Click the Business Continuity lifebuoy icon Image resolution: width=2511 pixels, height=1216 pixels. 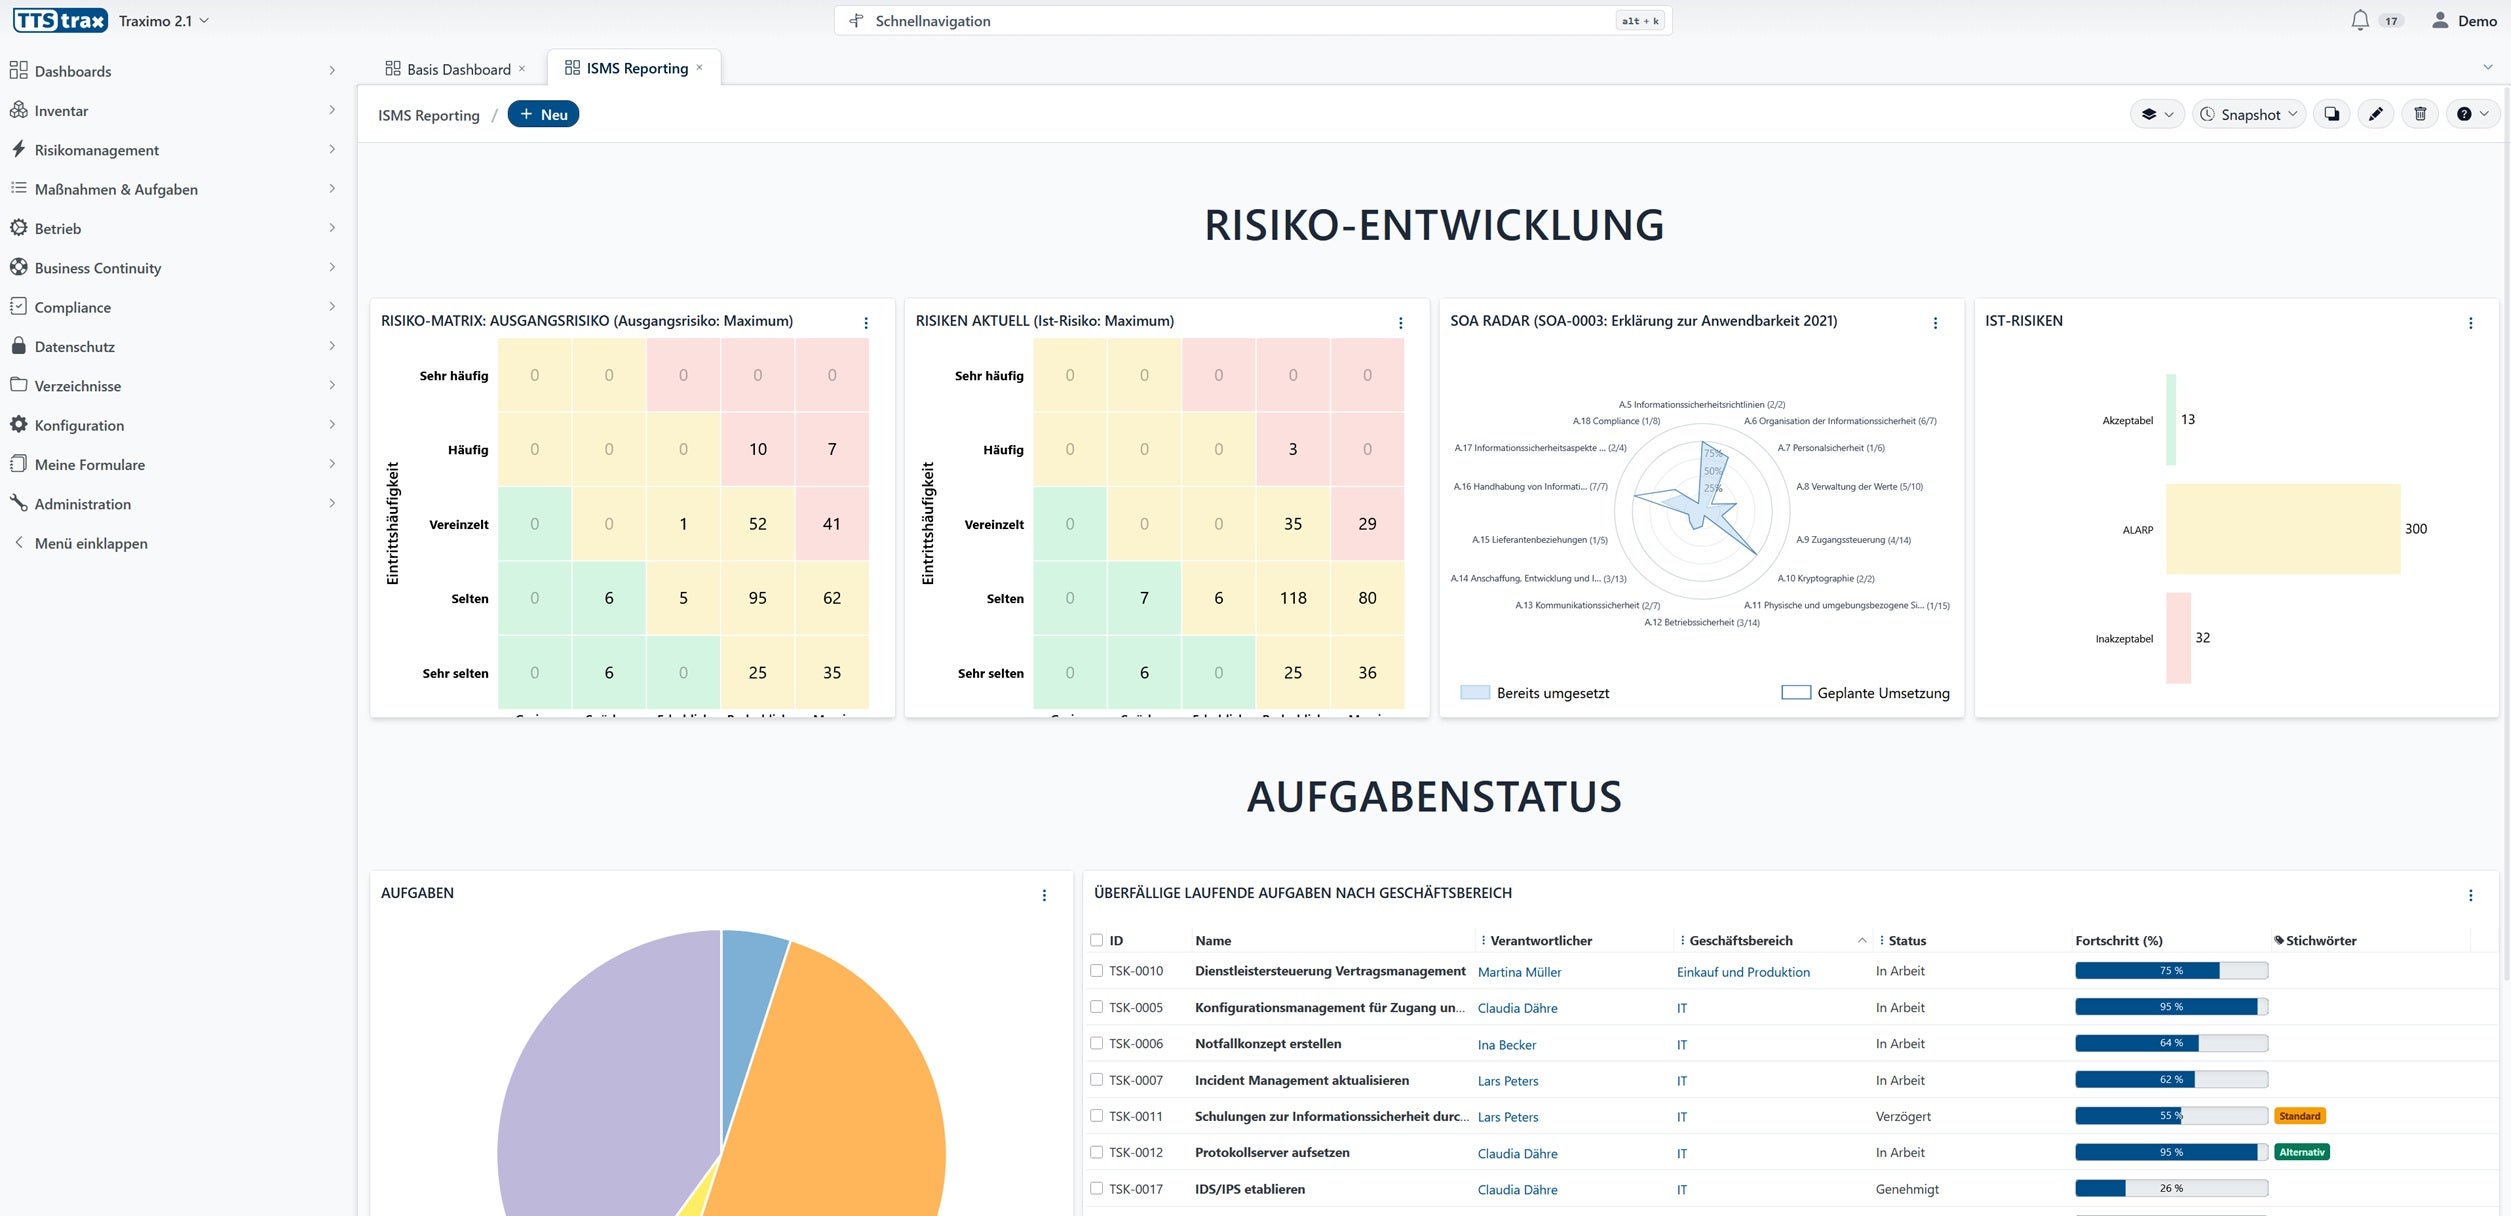[x=18, y=267]
